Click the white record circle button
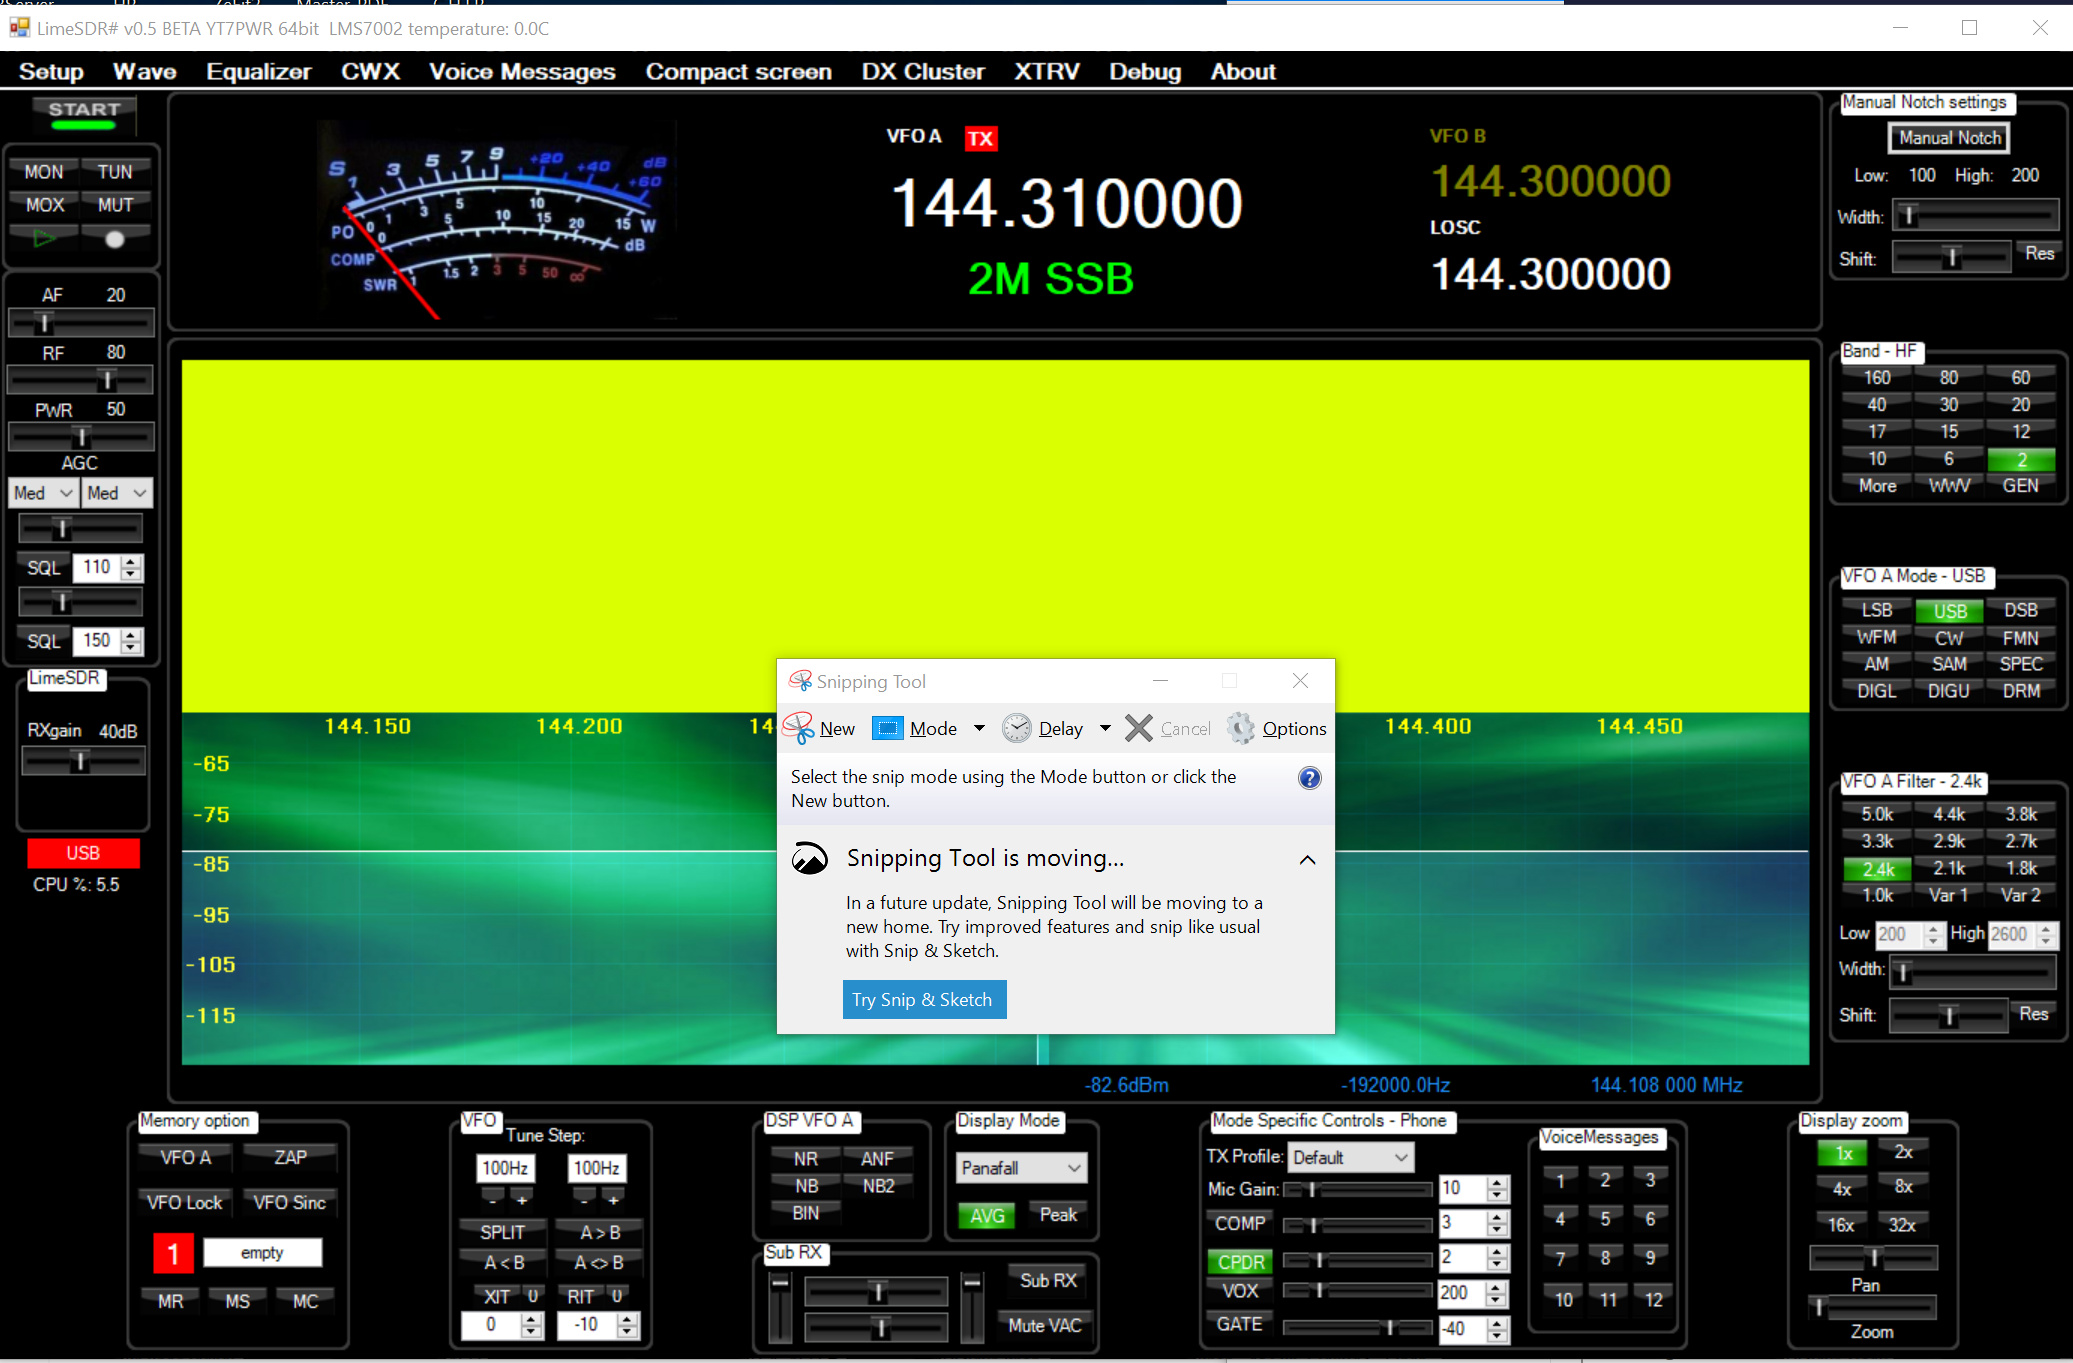This screenshot has width=2073, height=1363. click(115, 239)
